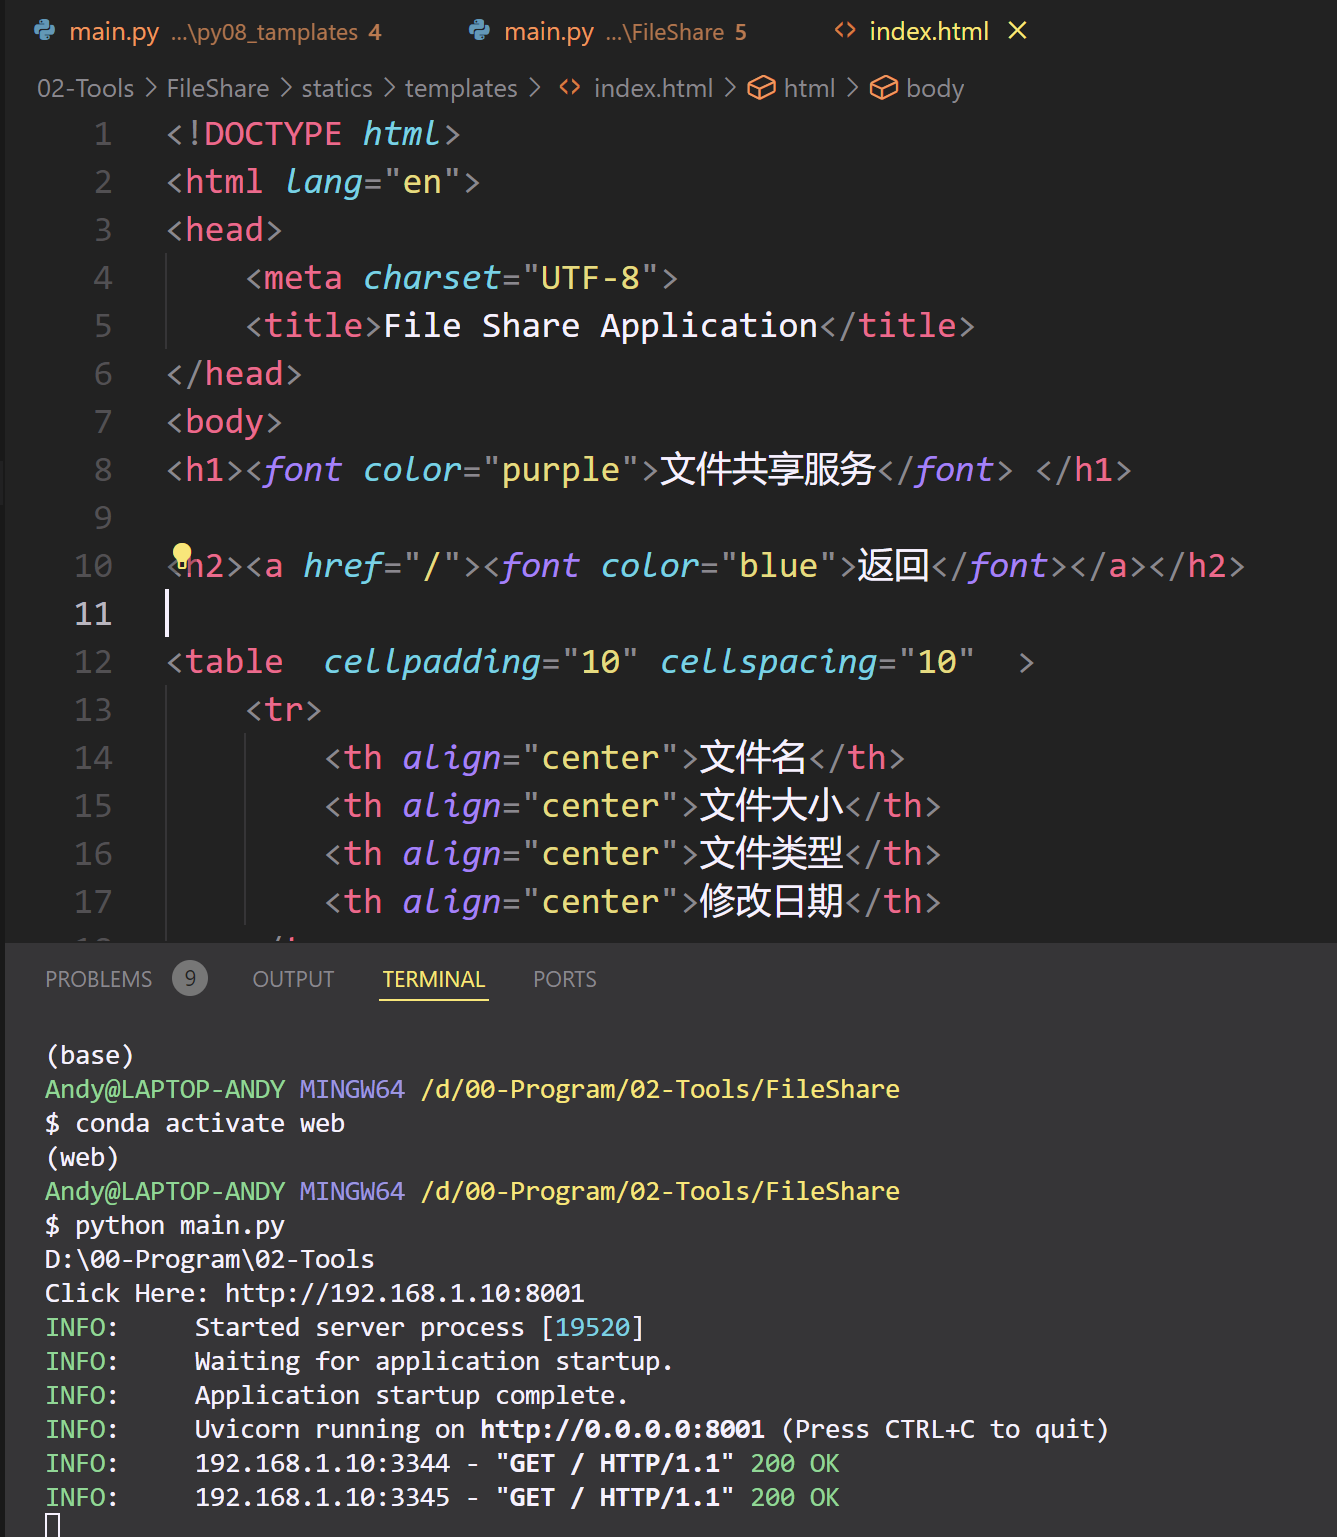The width and height of the screenshot is (1337, 1537).
Task: Open 02-Tools breadcrumb segment
Action: pos(85,88)
